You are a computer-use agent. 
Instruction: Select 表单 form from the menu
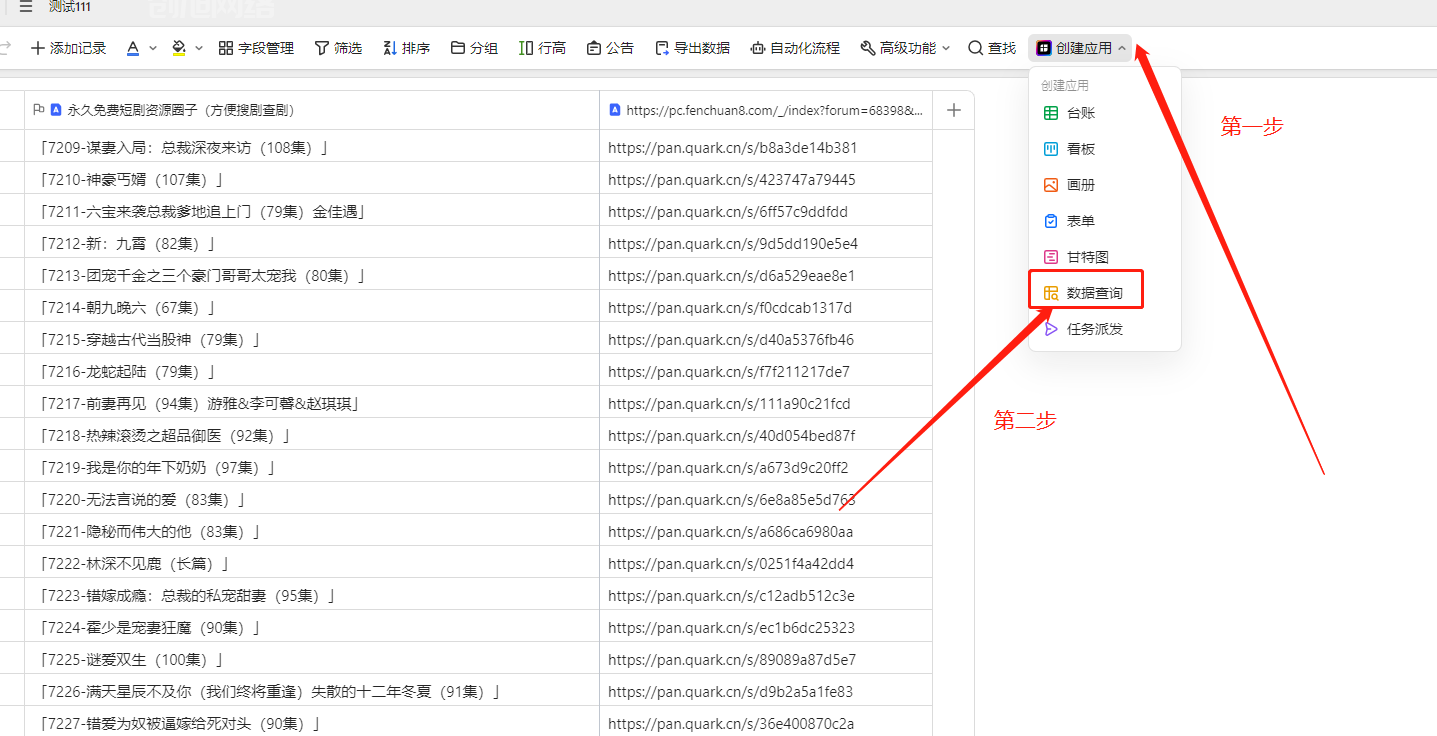(x=1105, y=221)
